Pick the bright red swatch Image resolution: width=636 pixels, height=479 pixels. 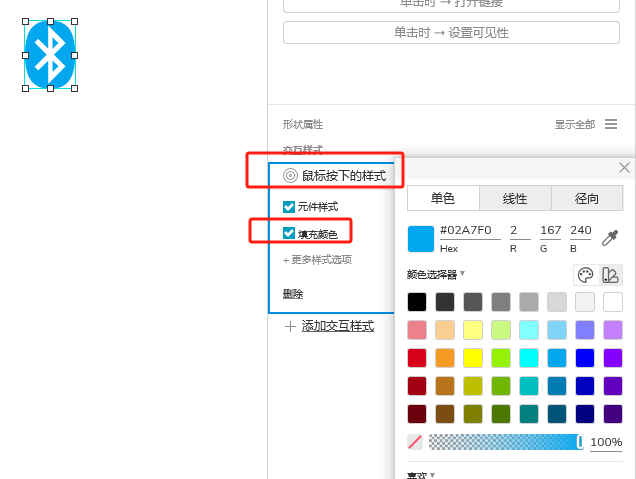click(417, 358)
